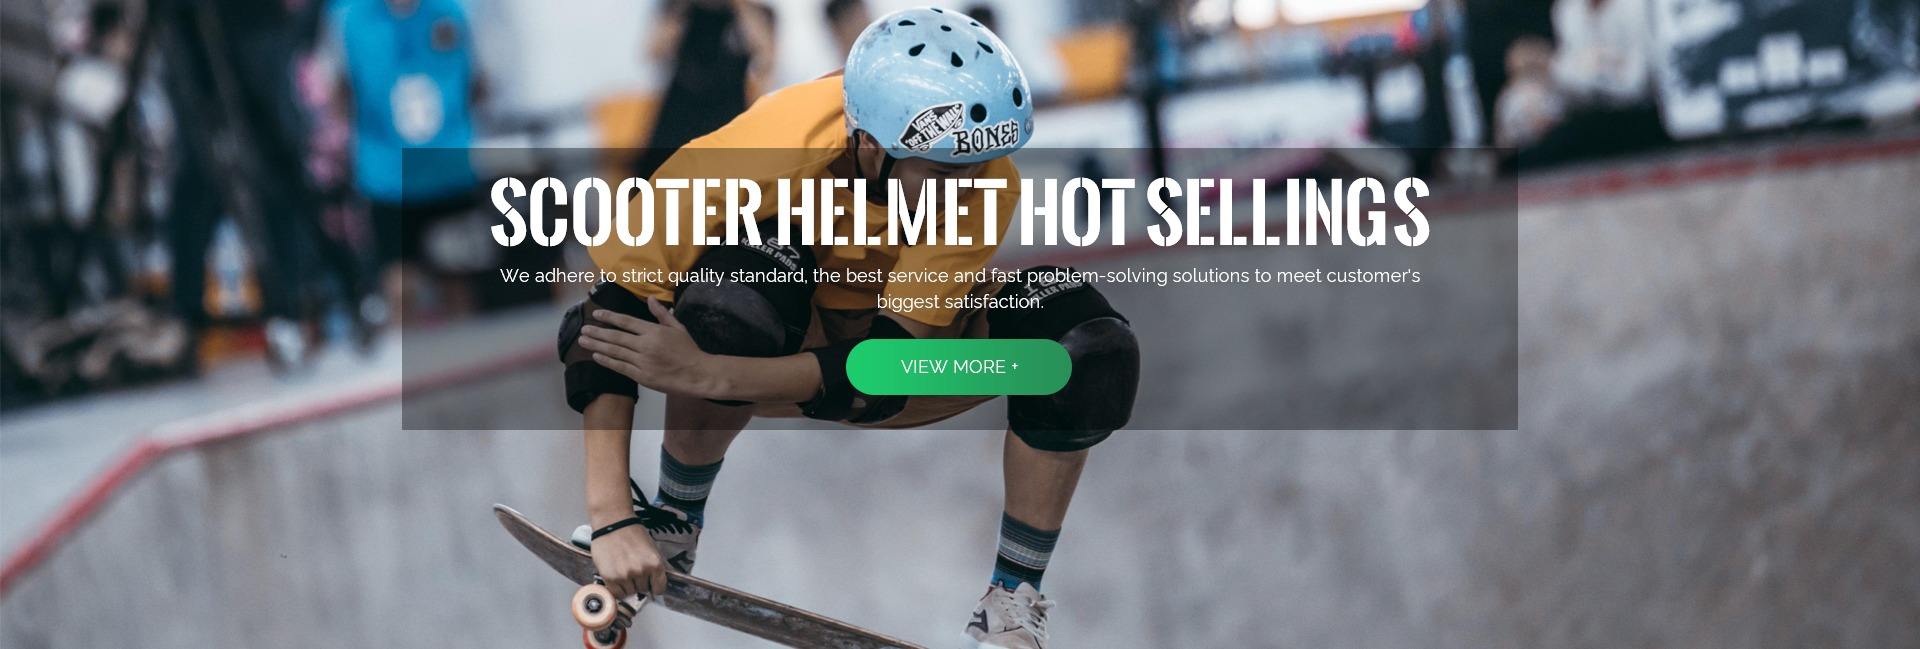Image resolution: width=1920 pixels, height=649 pixels.
Task: Click the Vans sticker on the helmet
Action: click(932, 130)
